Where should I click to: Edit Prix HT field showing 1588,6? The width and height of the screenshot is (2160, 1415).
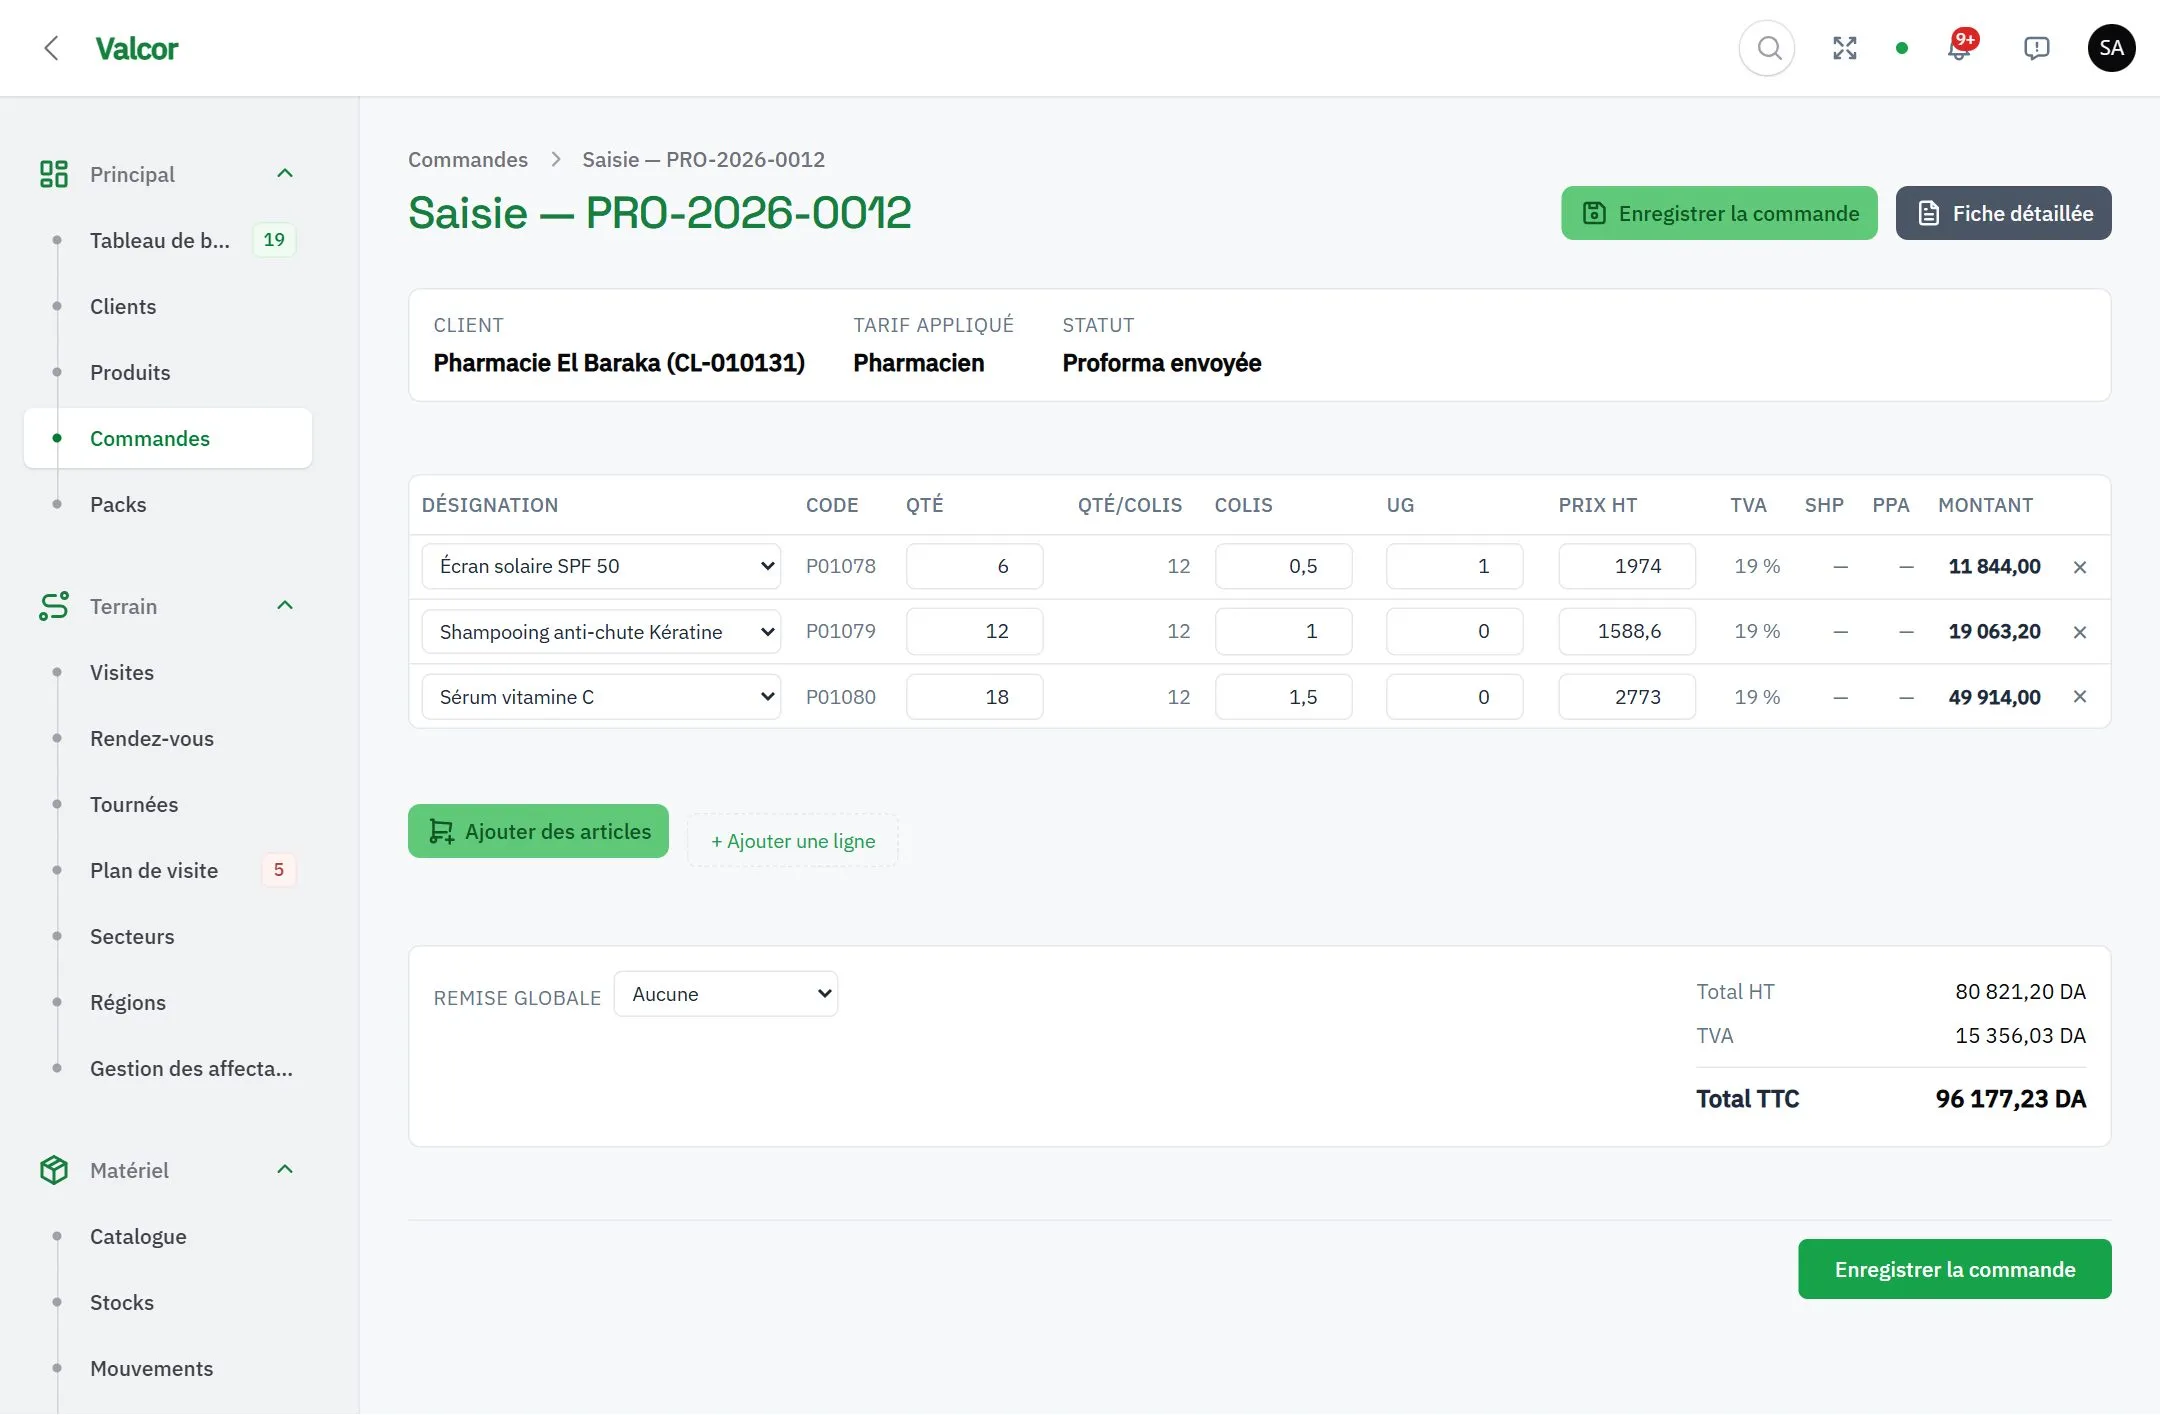(1627, 631)
